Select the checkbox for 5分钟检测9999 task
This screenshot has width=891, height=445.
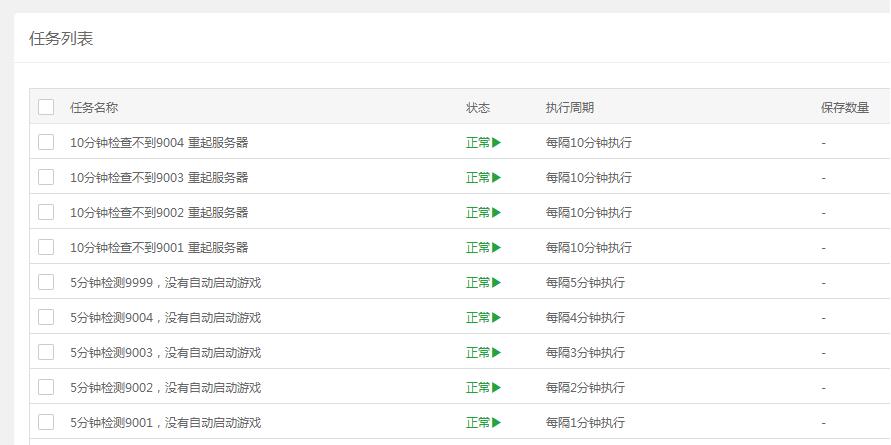point(46,282)
